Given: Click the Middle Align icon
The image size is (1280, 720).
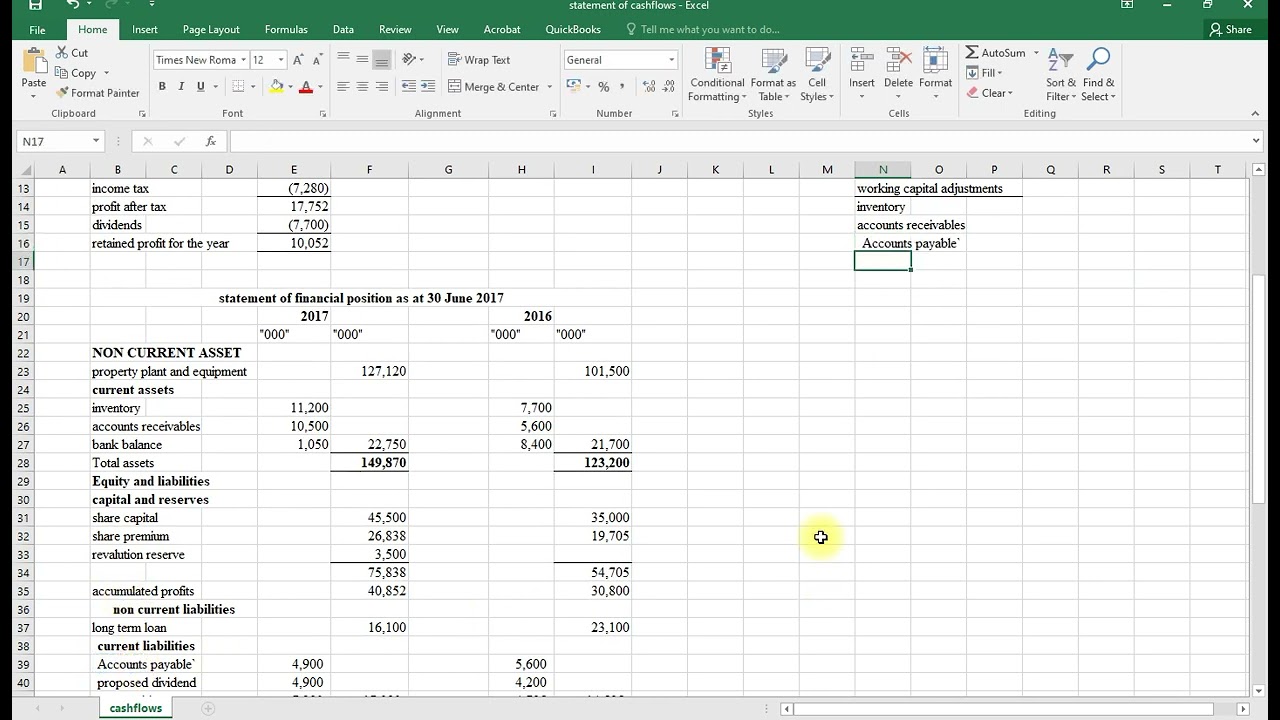Looking at the screenshot, I should (x=362, y=60).
